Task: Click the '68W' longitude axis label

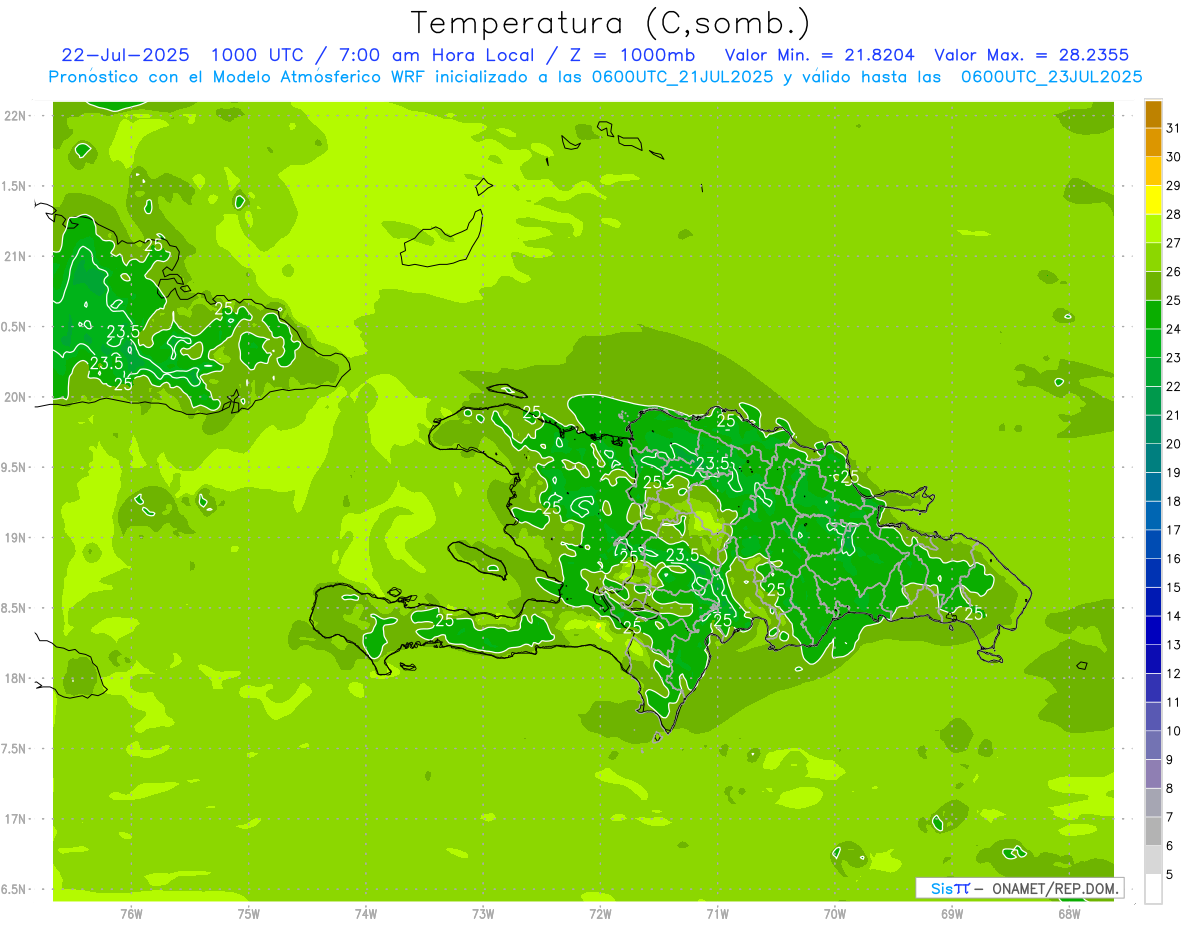Action: 1069,913
